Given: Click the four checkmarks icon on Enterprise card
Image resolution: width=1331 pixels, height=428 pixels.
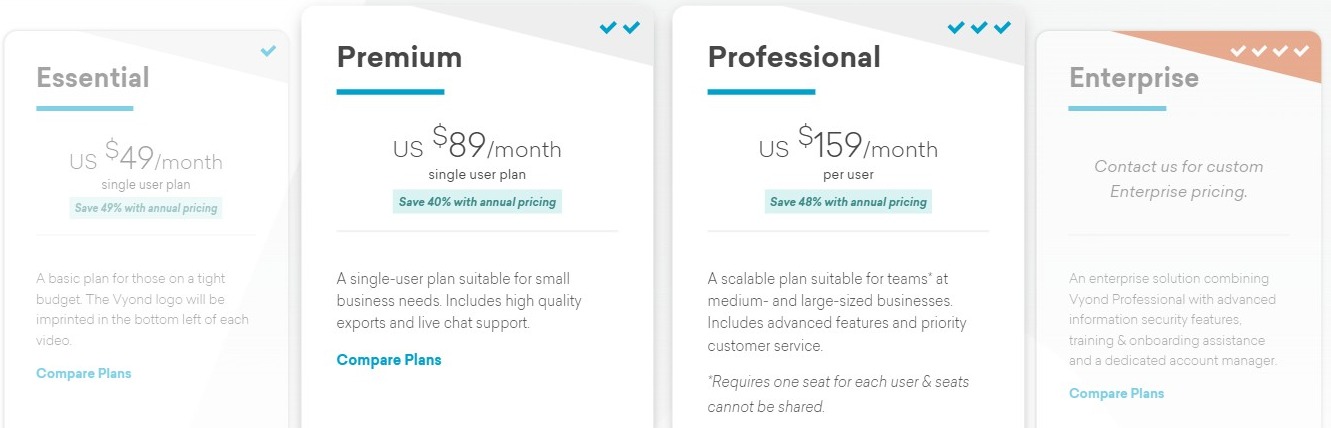Looking at the screenshot, I should pos(1270,50).
